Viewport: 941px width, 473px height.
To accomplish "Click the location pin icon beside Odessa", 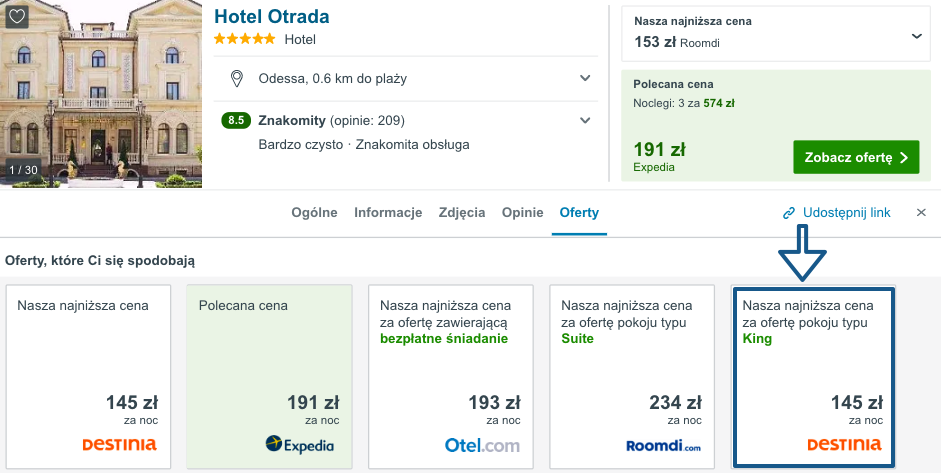I will click(x=237, y=79).
